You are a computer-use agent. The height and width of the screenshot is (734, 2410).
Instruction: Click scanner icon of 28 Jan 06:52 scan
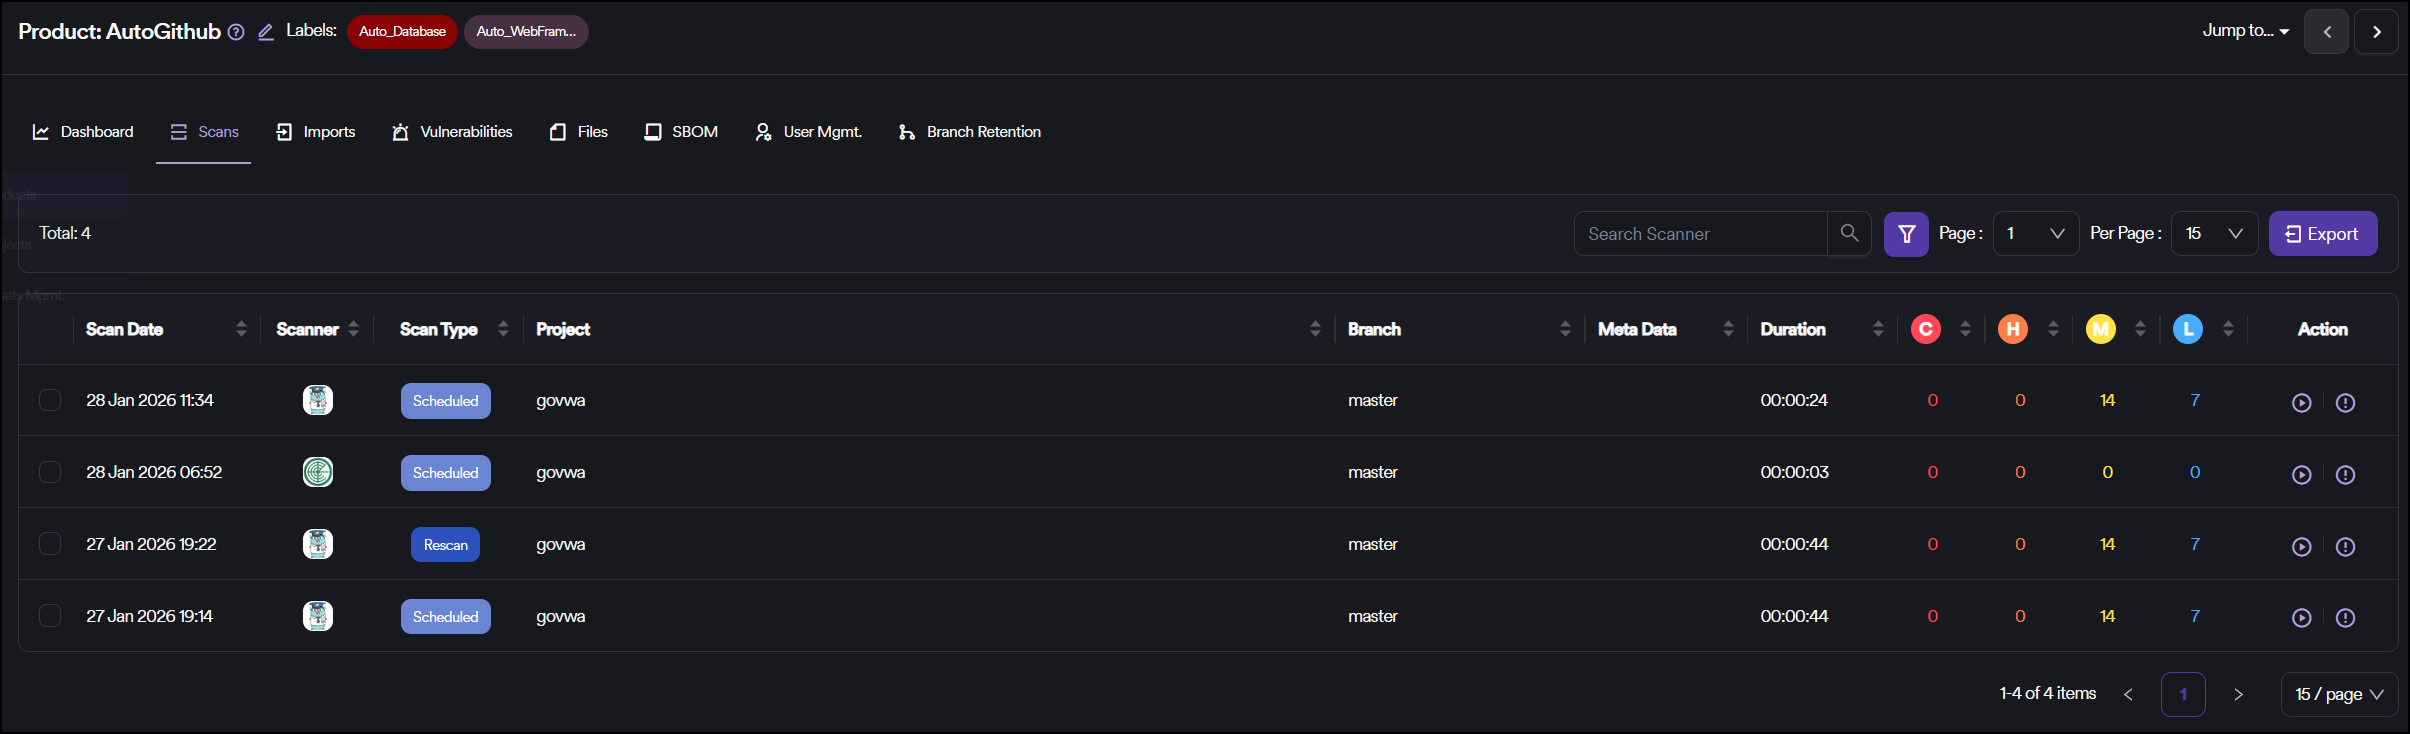(x=318, y=472)
